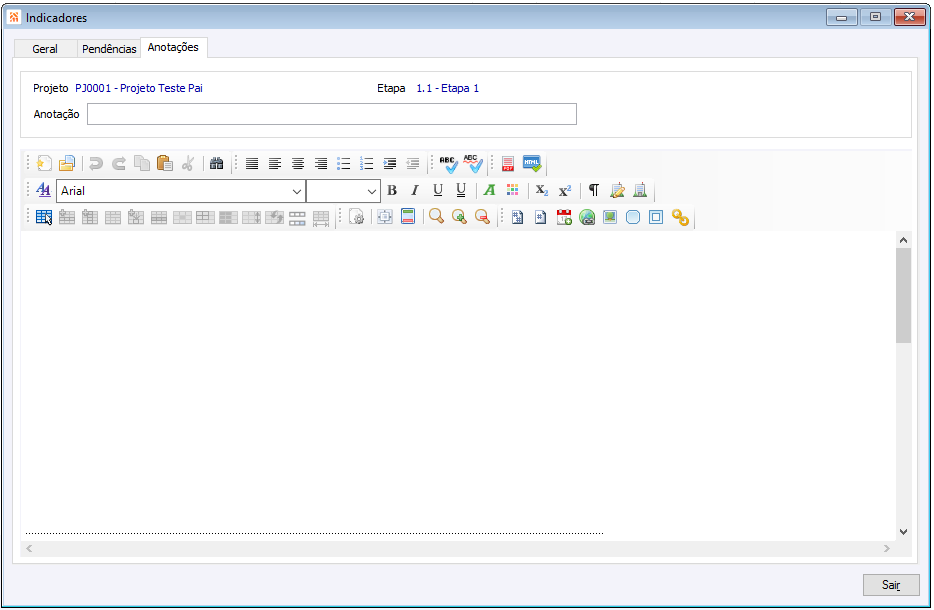Zoom in with the plus magnifier
Screen dimensions: 934x610
point(459,217)
